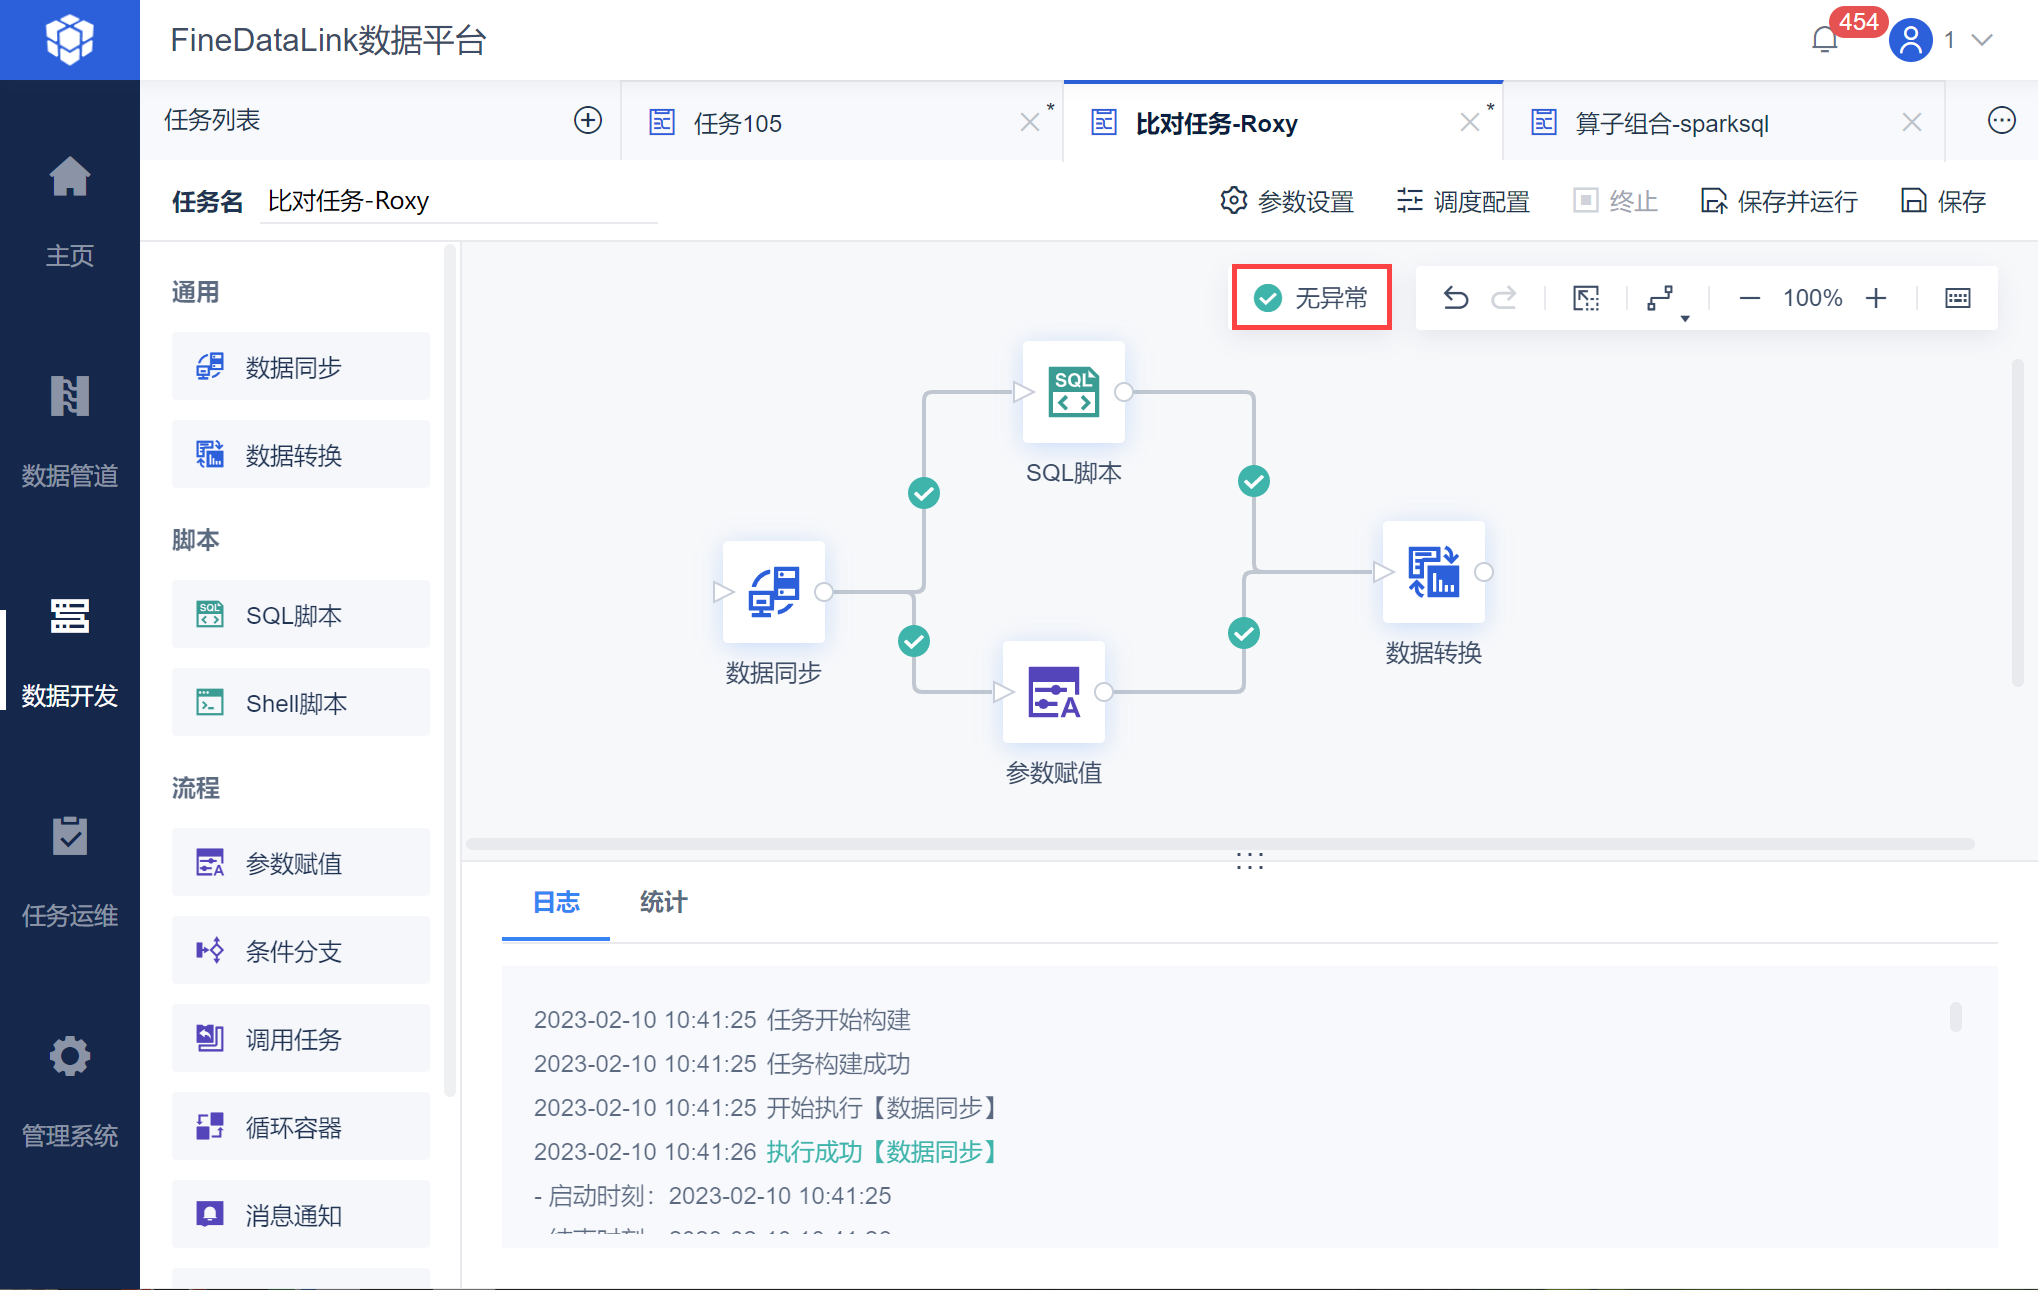Screen dimensions: 2038x1290
Task: Click the notification bell icon
Action: (x=1825, y=40)
